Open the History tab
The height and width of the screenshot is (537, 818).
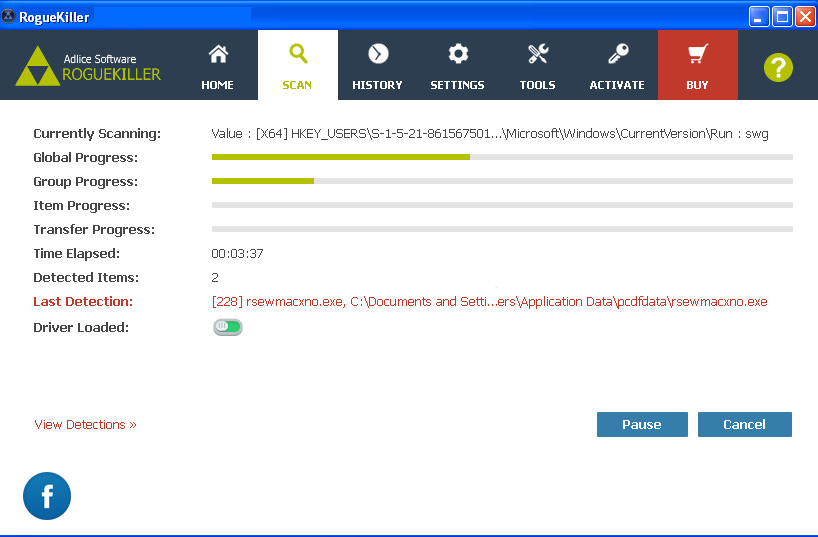(x=378, y=65)
